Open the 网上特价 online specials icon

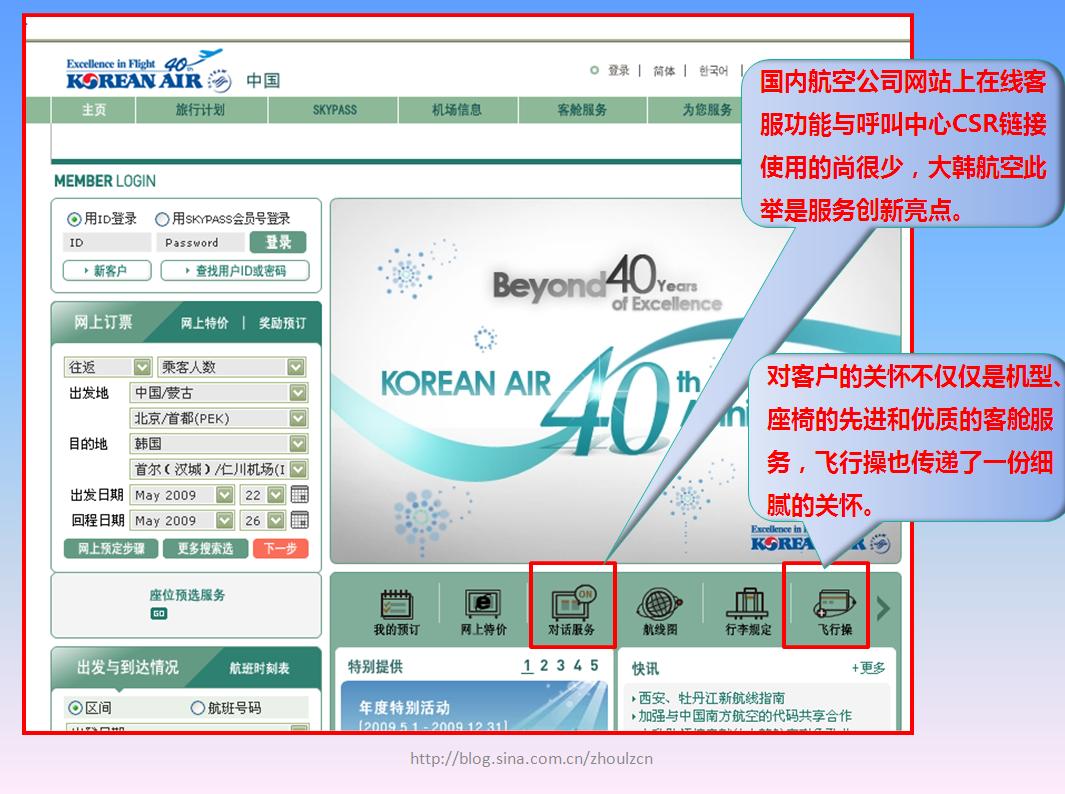[x=484, y=612]
